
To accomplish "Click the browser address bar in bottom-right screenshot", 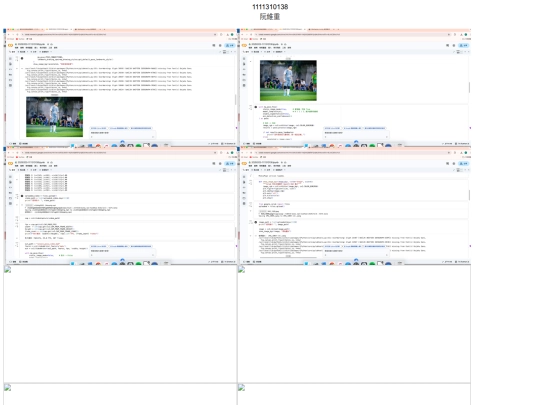I will 353,153.
